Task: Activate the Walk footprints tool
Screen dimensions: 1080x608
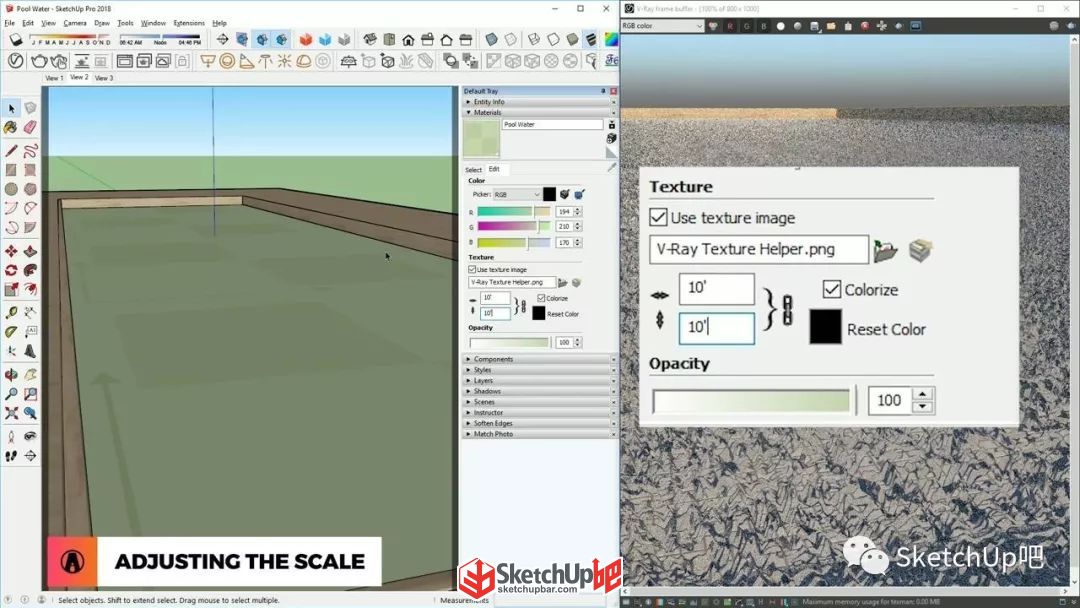Action: tap(11, 455)
